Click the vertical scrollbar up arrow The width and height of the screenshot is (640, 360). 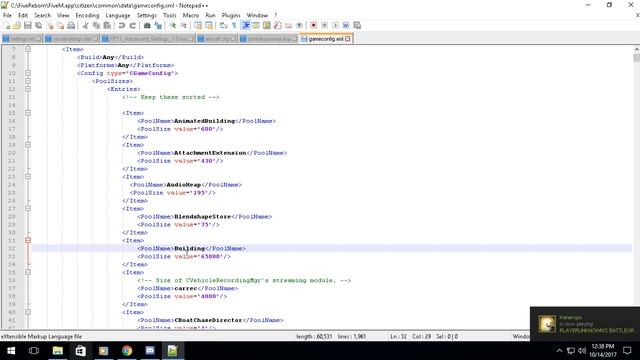tap(636, 49)
